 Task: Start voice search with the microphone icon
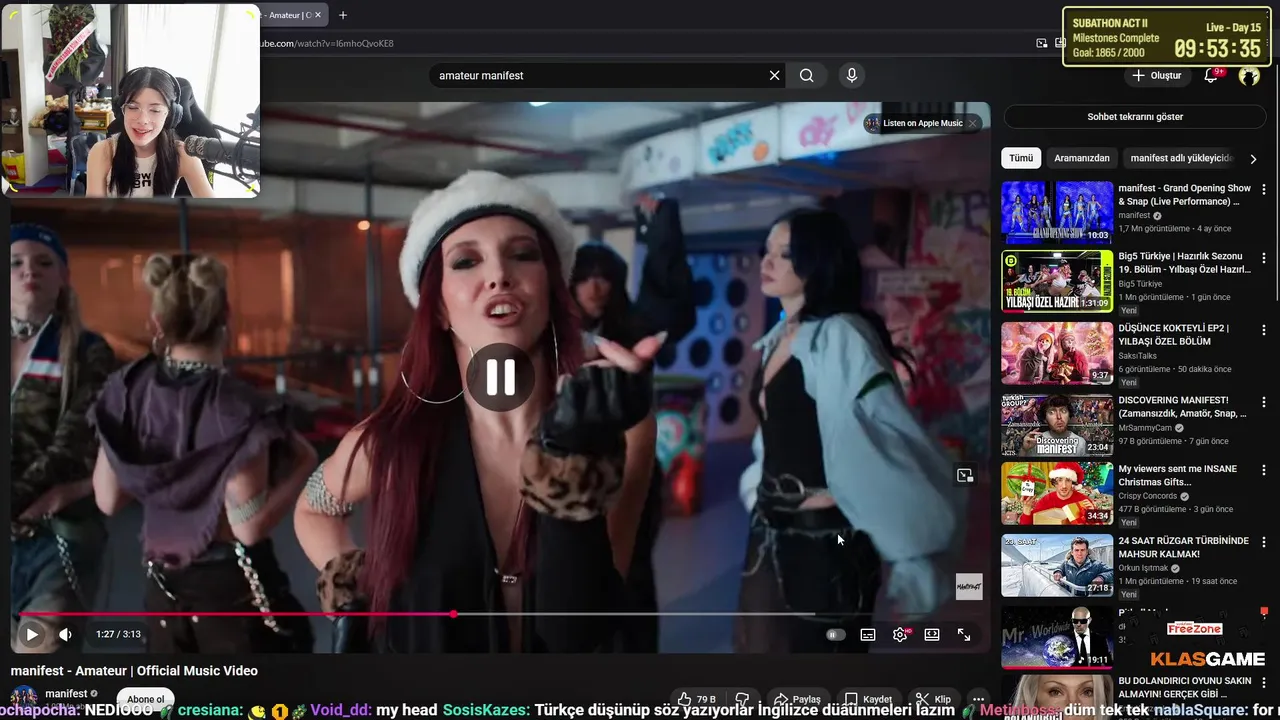(x=851, y=75)
